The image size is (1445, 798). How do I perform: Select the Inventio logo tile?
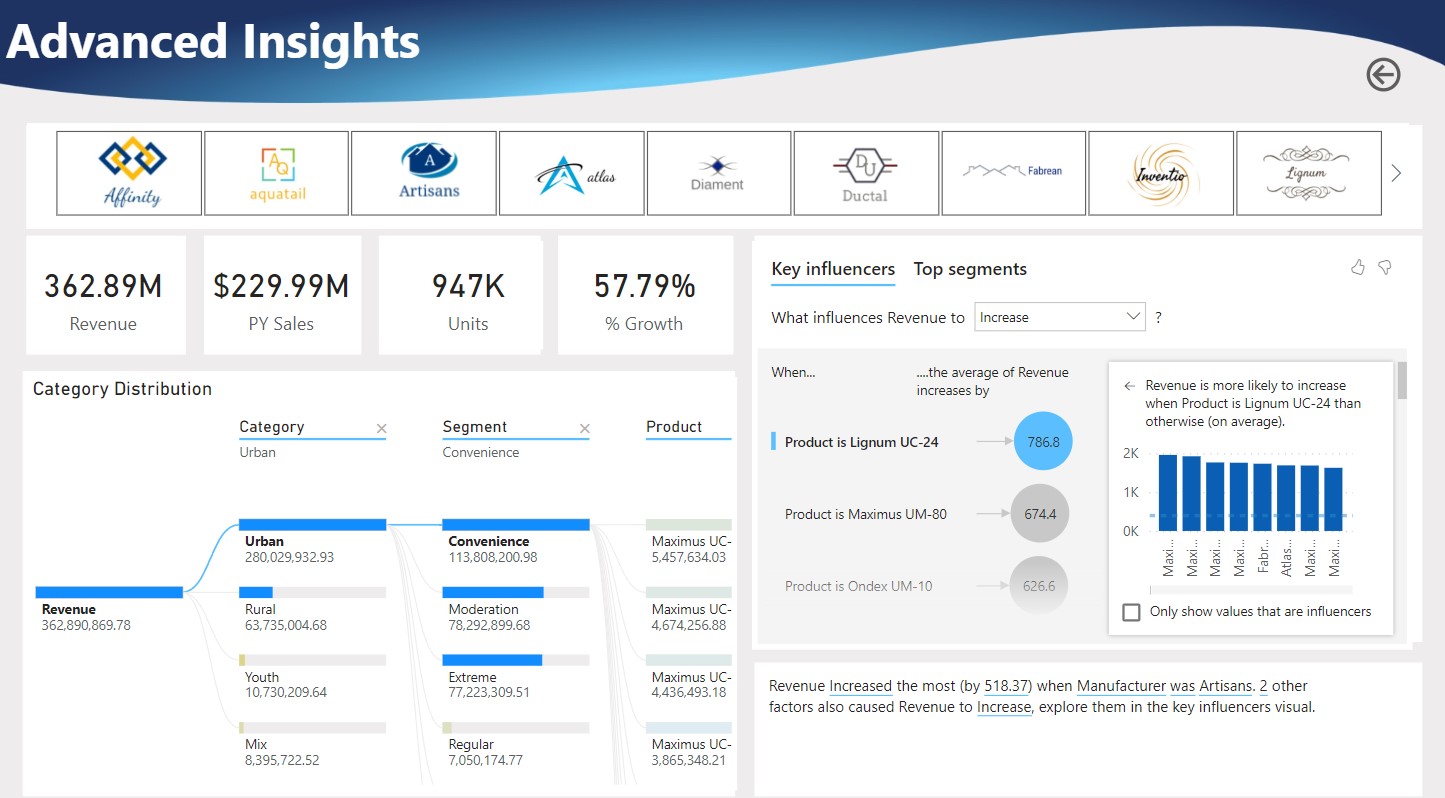pos(1160,173)
